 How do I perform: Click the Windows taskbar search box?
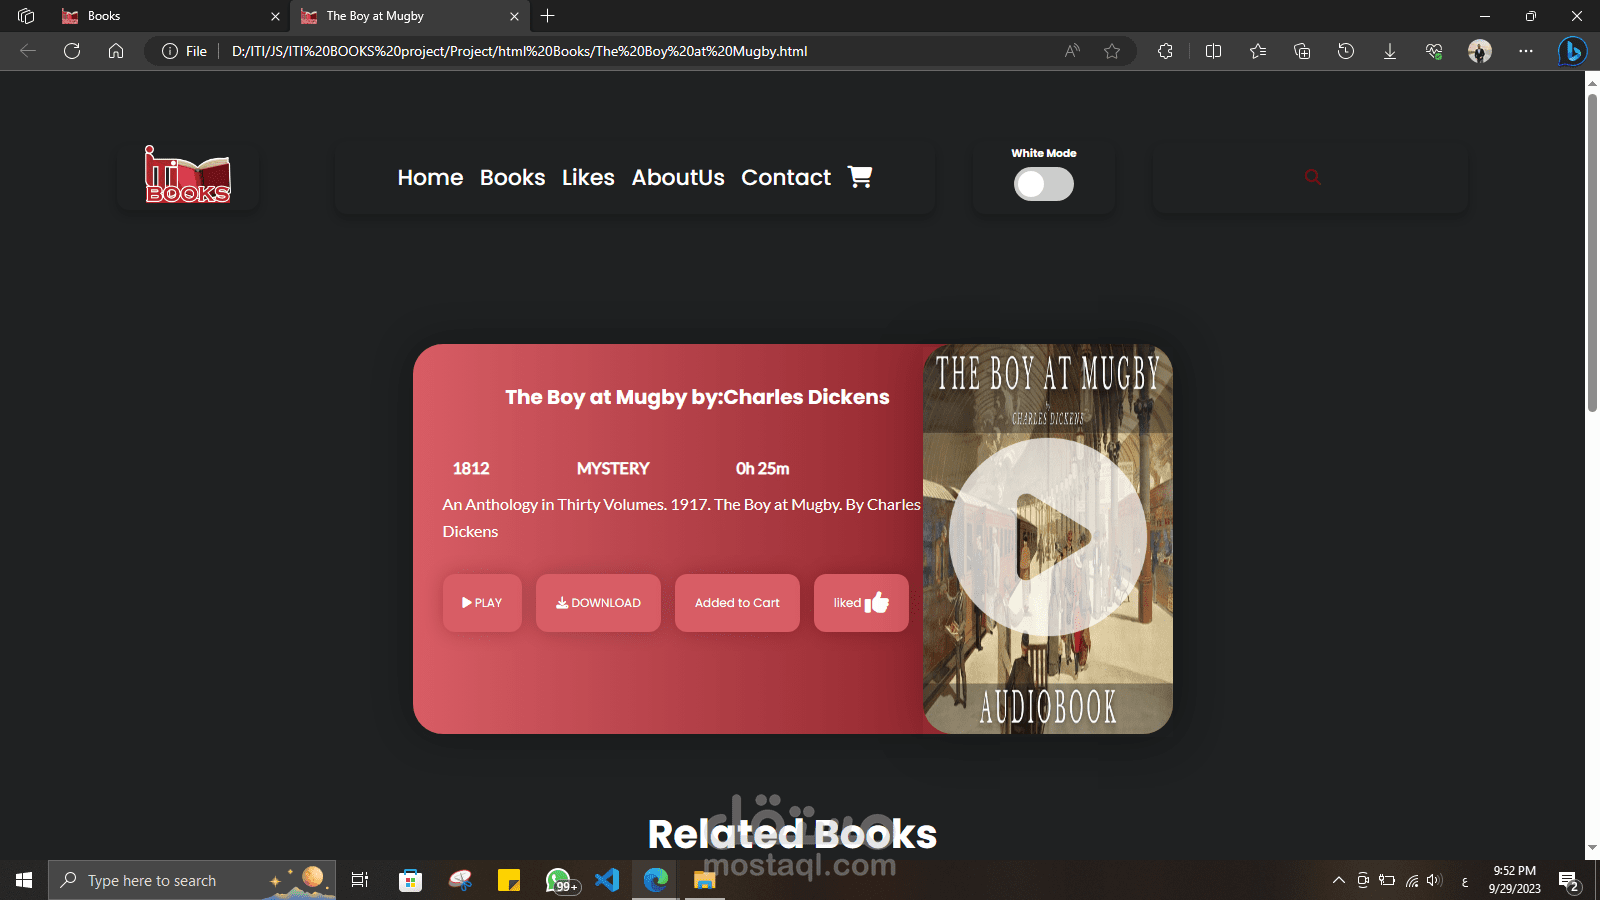click(192, 880)
